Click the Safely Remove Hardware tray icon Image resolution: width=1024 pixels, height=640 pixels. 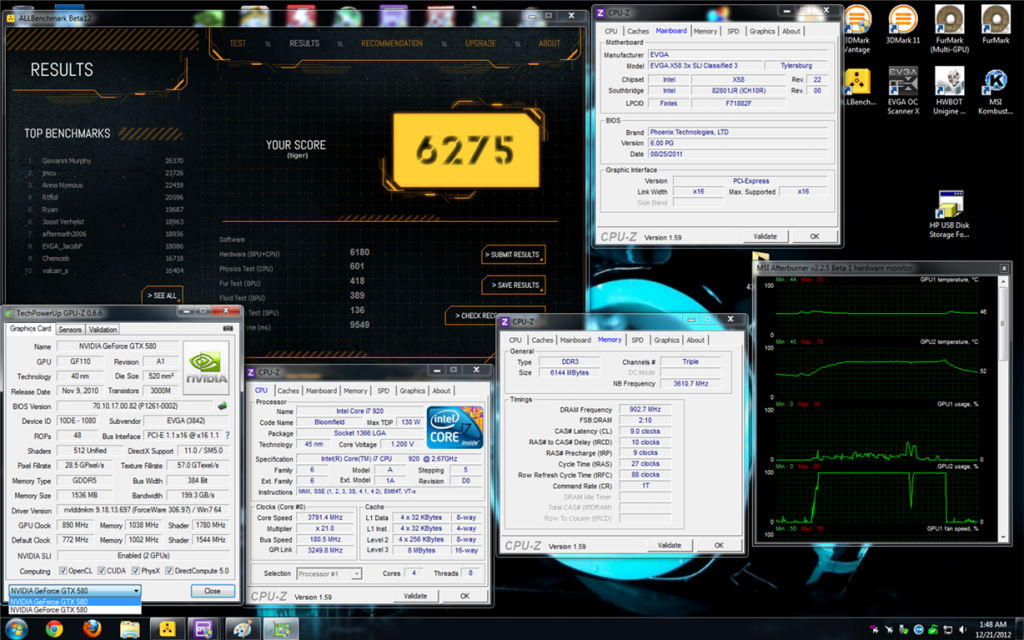pos(904,630)
